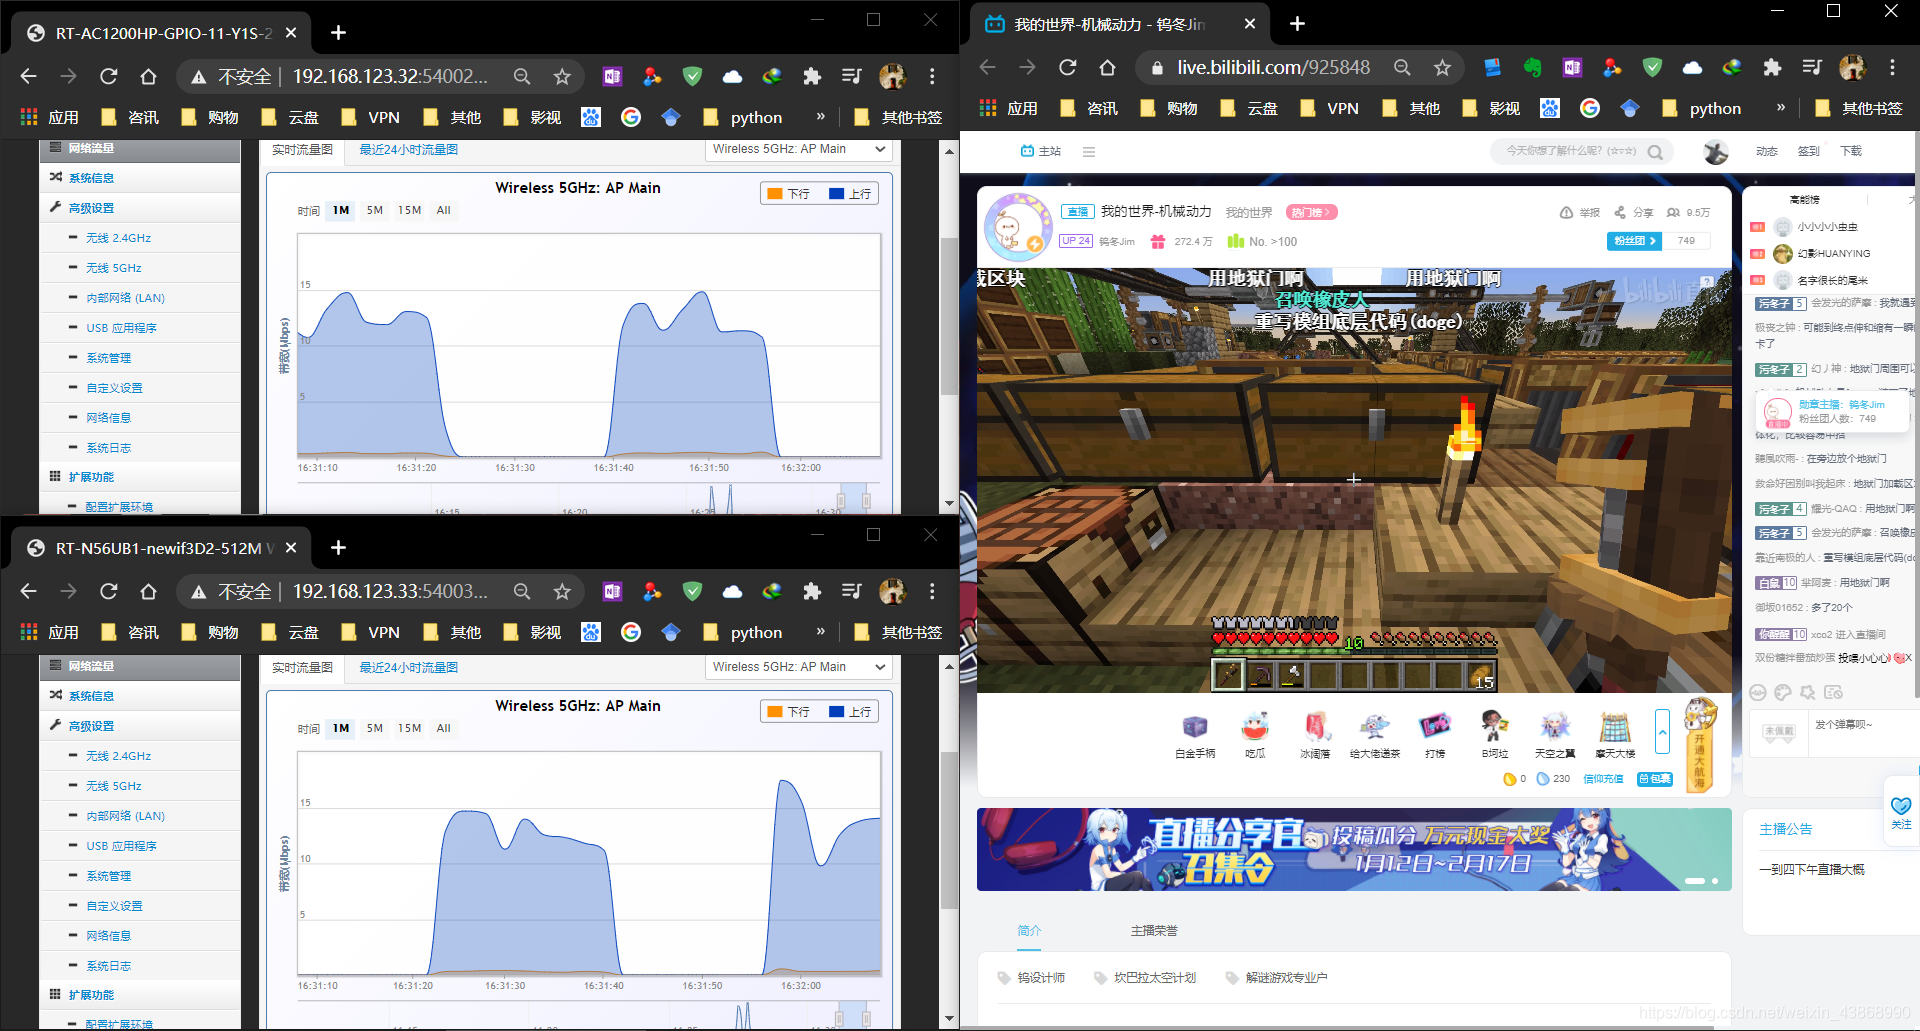Select 5M time range in RT-N56UB1 chart
Image resolution: width=1920 pixels, height=1031 pixels.
point(375,728)
